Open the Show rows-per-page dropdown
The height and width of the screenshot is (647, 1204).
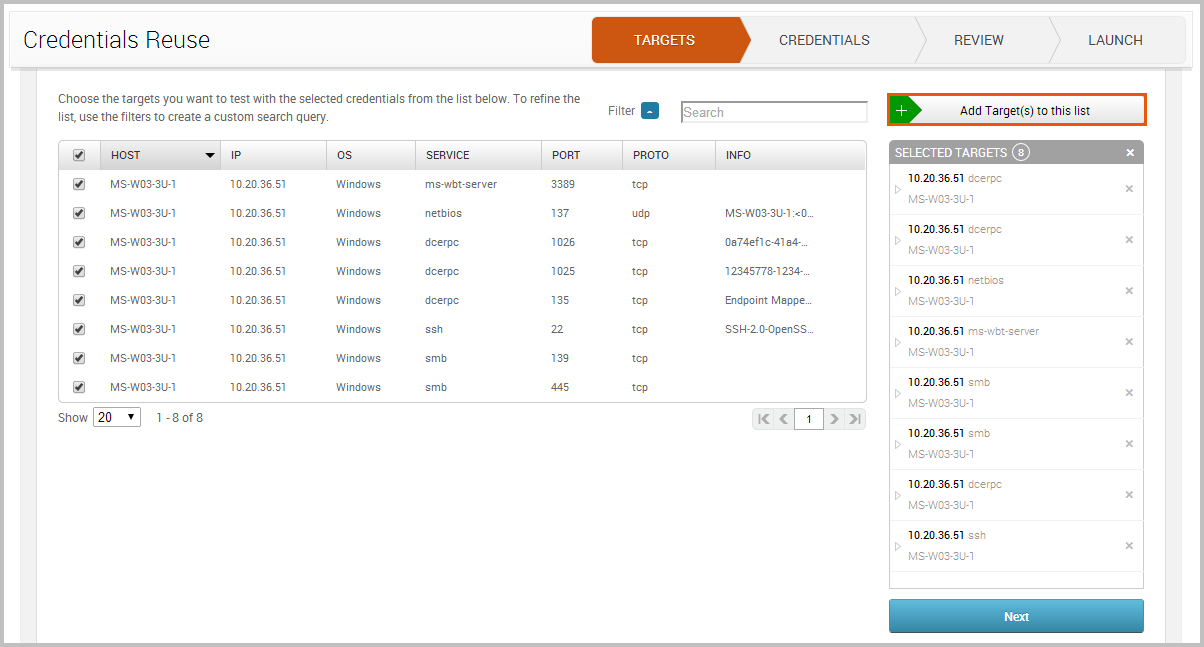point(117,418)
